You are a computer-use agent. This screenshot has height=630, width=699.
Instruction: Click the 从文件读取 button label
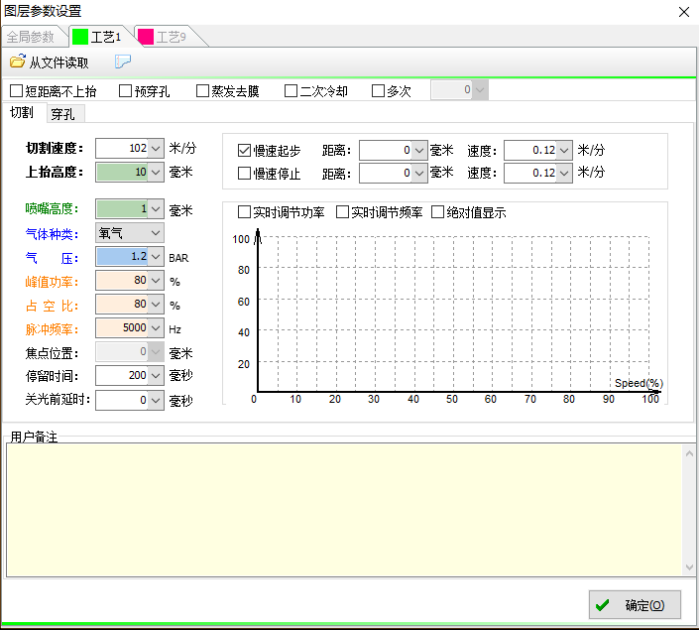point(58,63)
